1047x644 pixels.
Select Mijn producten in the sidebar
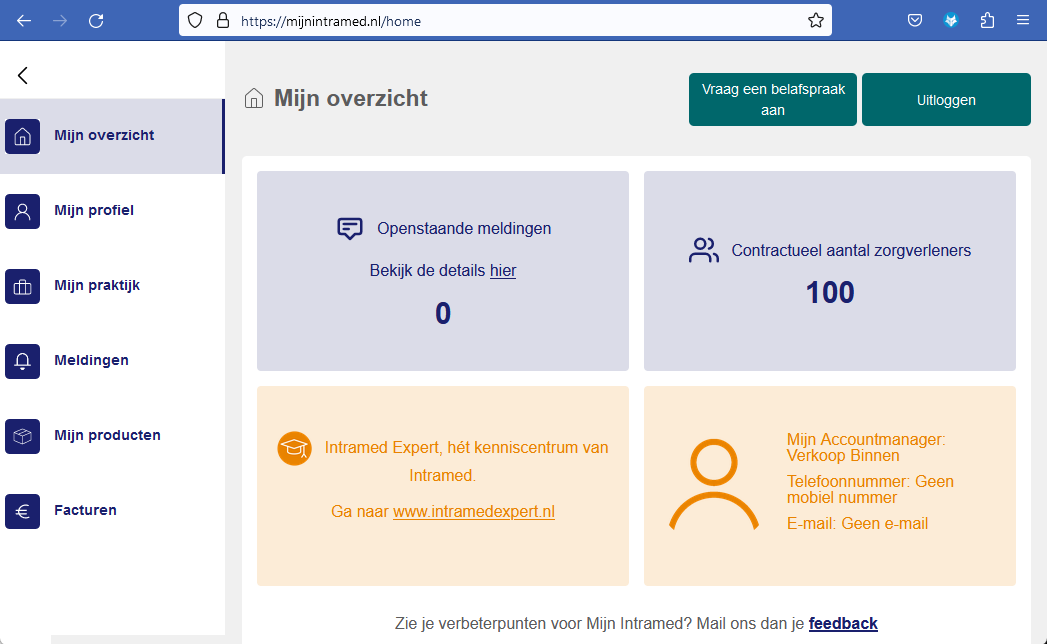point(112,435)
